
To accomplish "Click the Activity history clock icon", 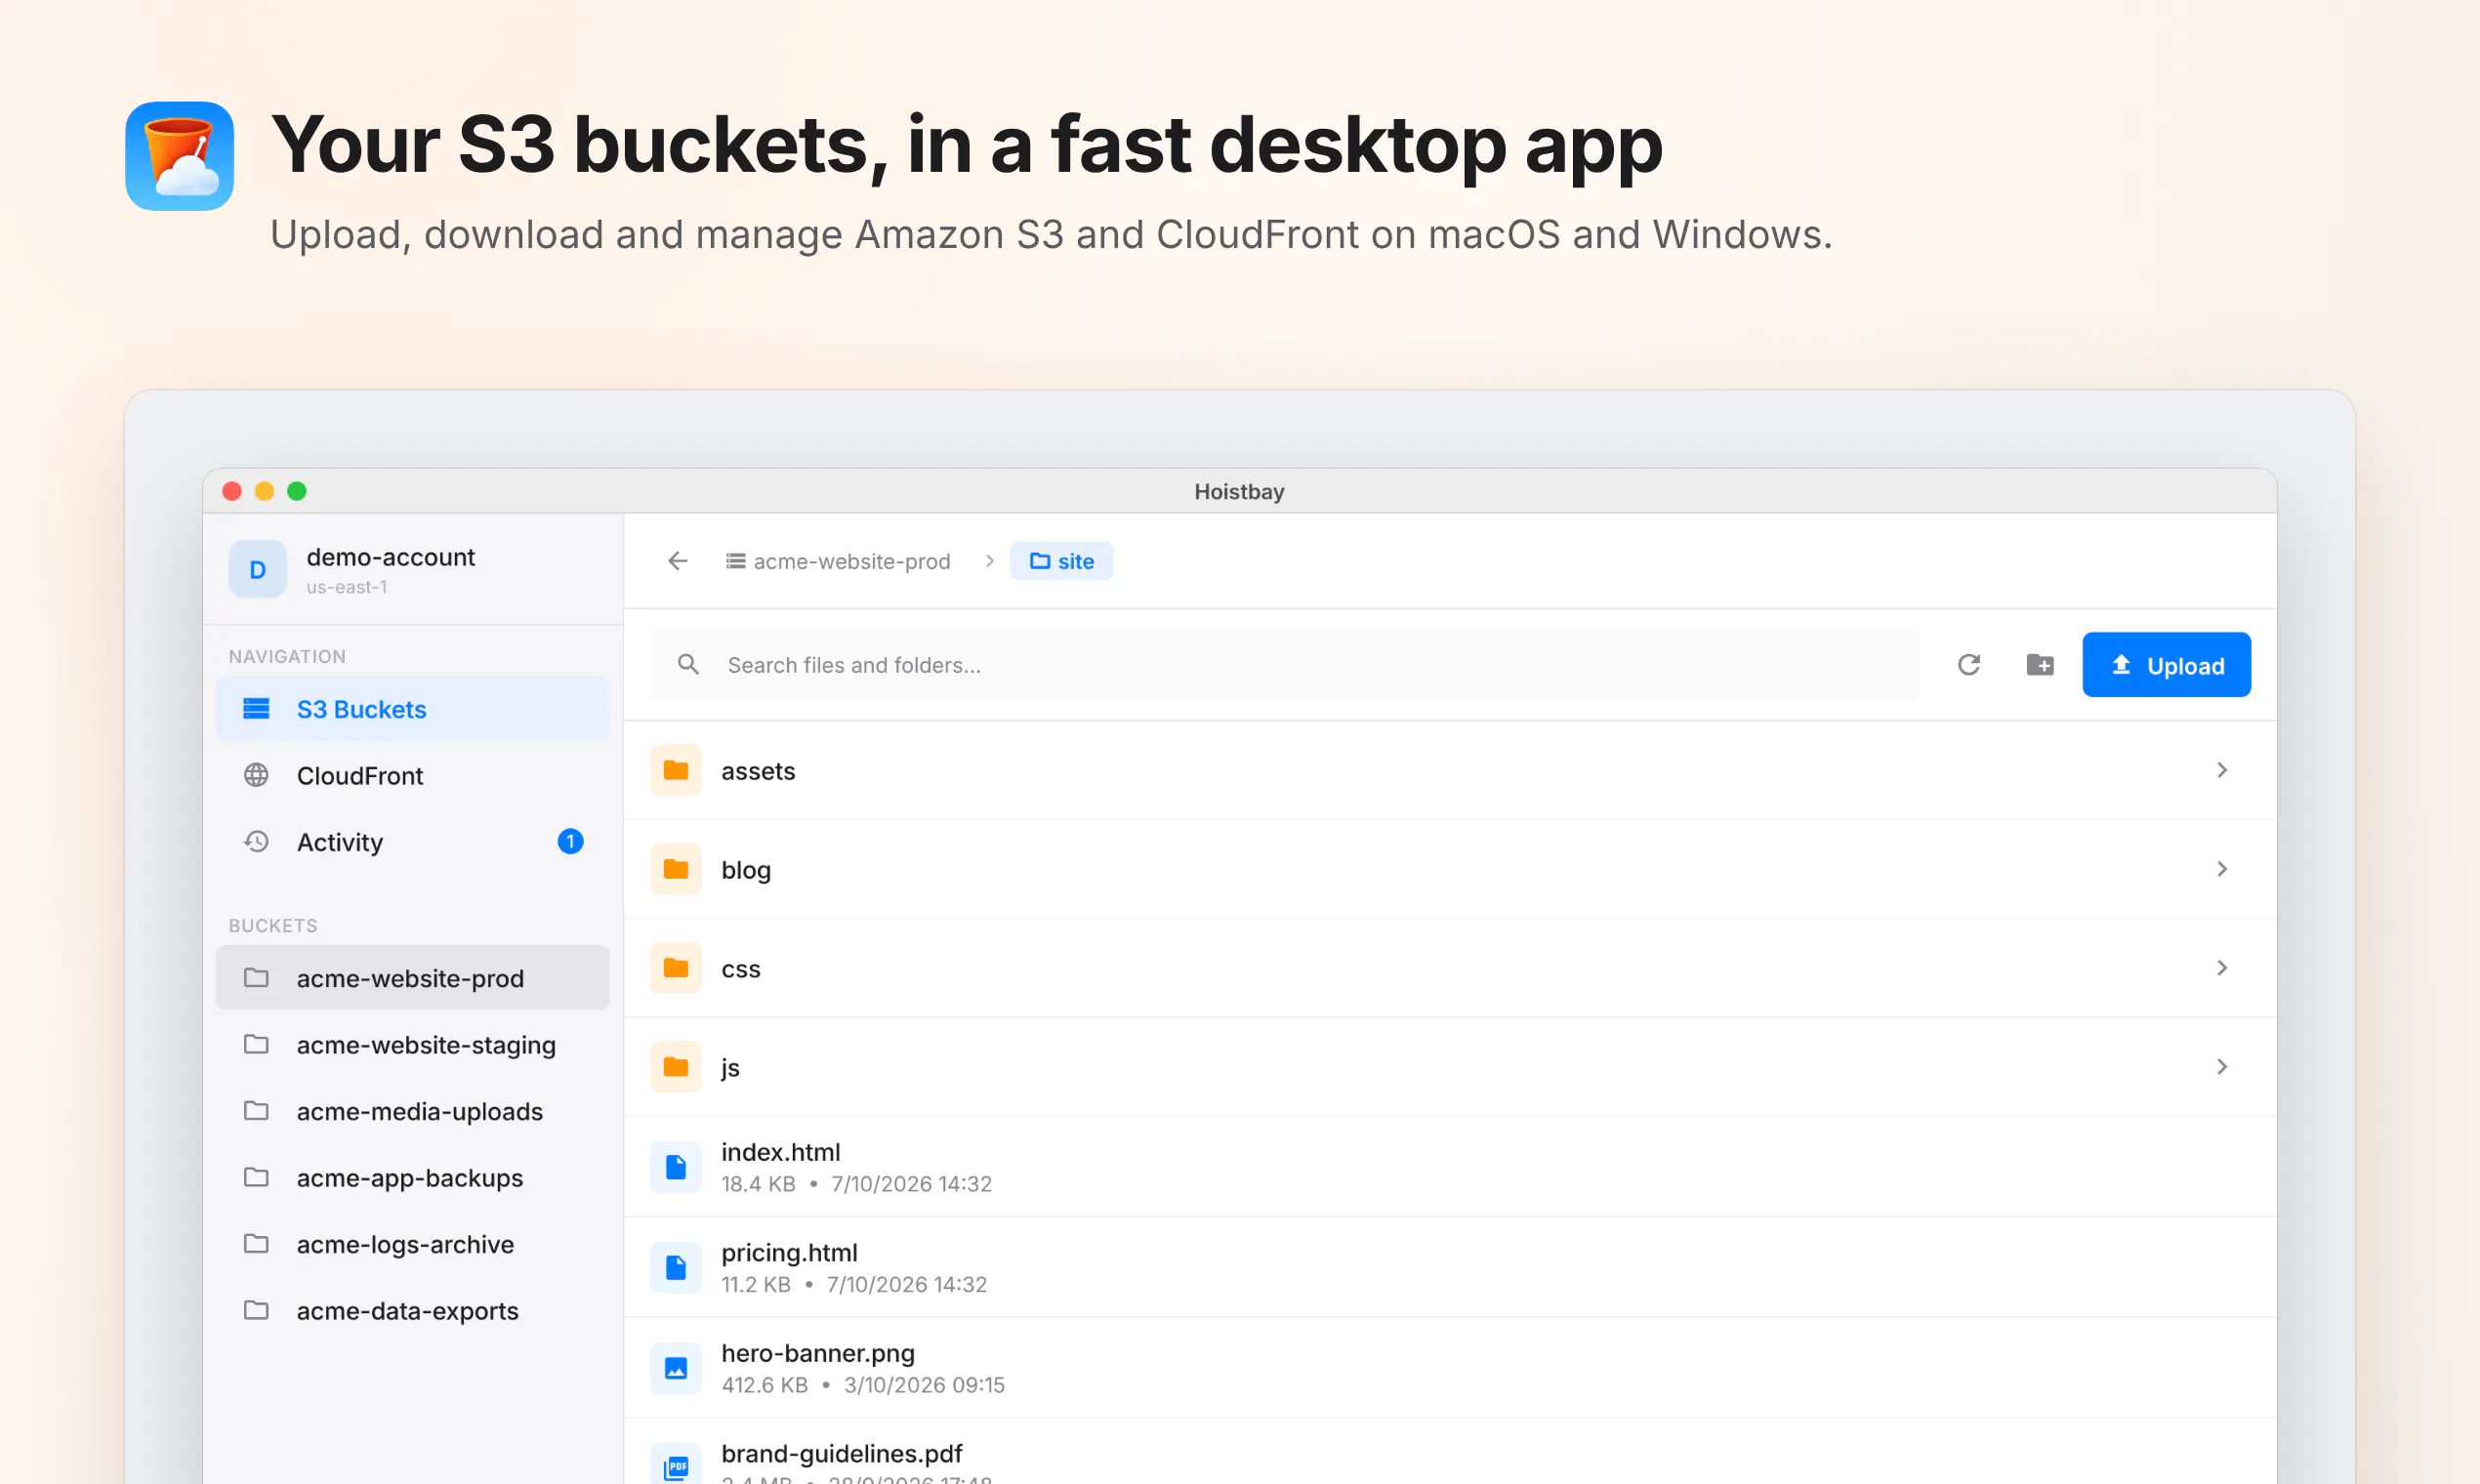I will tap(256, 842).
